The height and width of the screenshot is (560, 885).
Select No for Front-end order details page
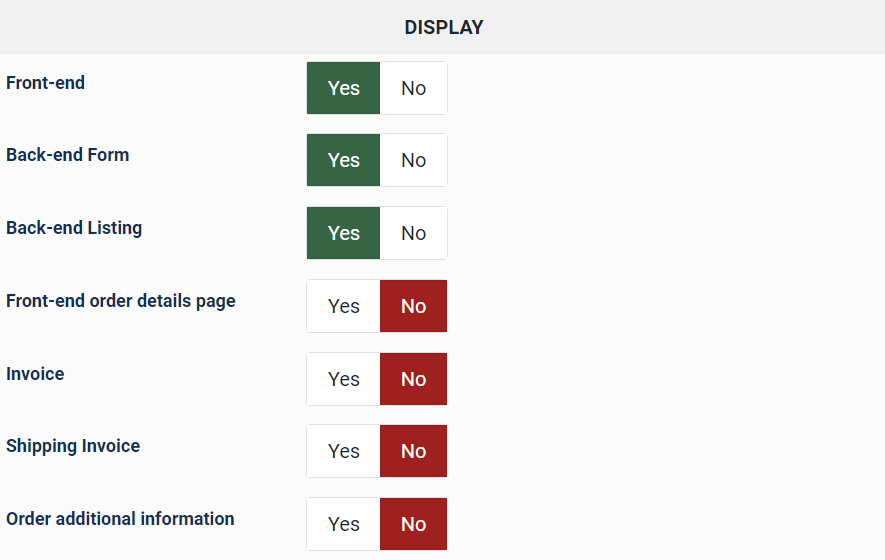tap(413, 306)
